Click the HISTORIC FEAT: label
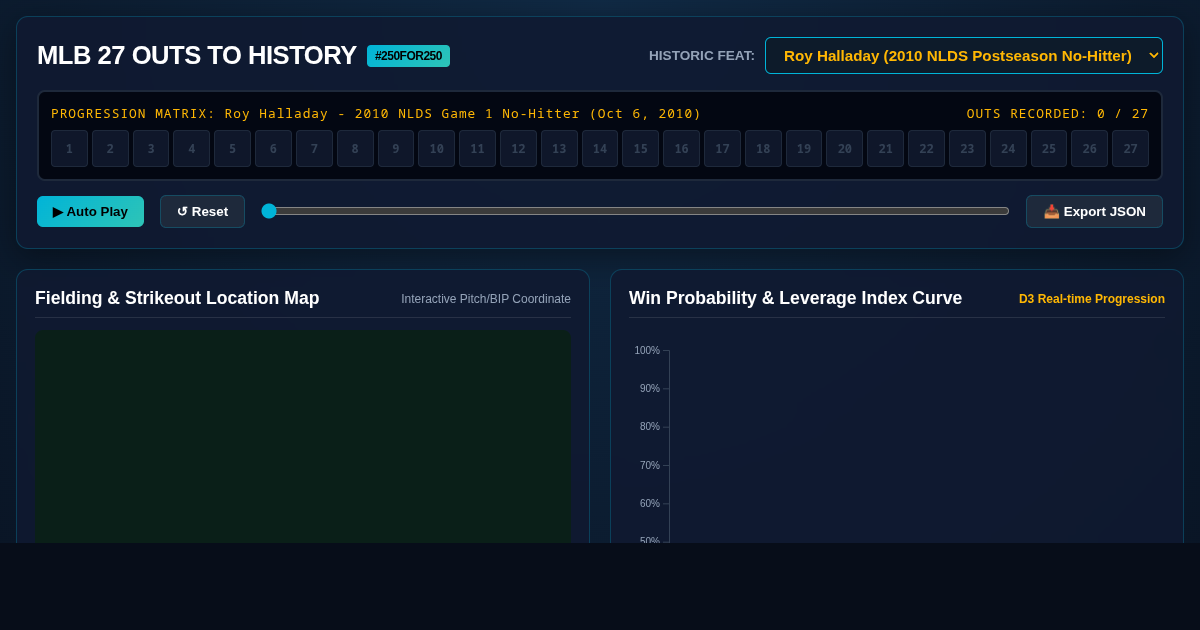Screen dimensions: 1200x630 (702, 56)
